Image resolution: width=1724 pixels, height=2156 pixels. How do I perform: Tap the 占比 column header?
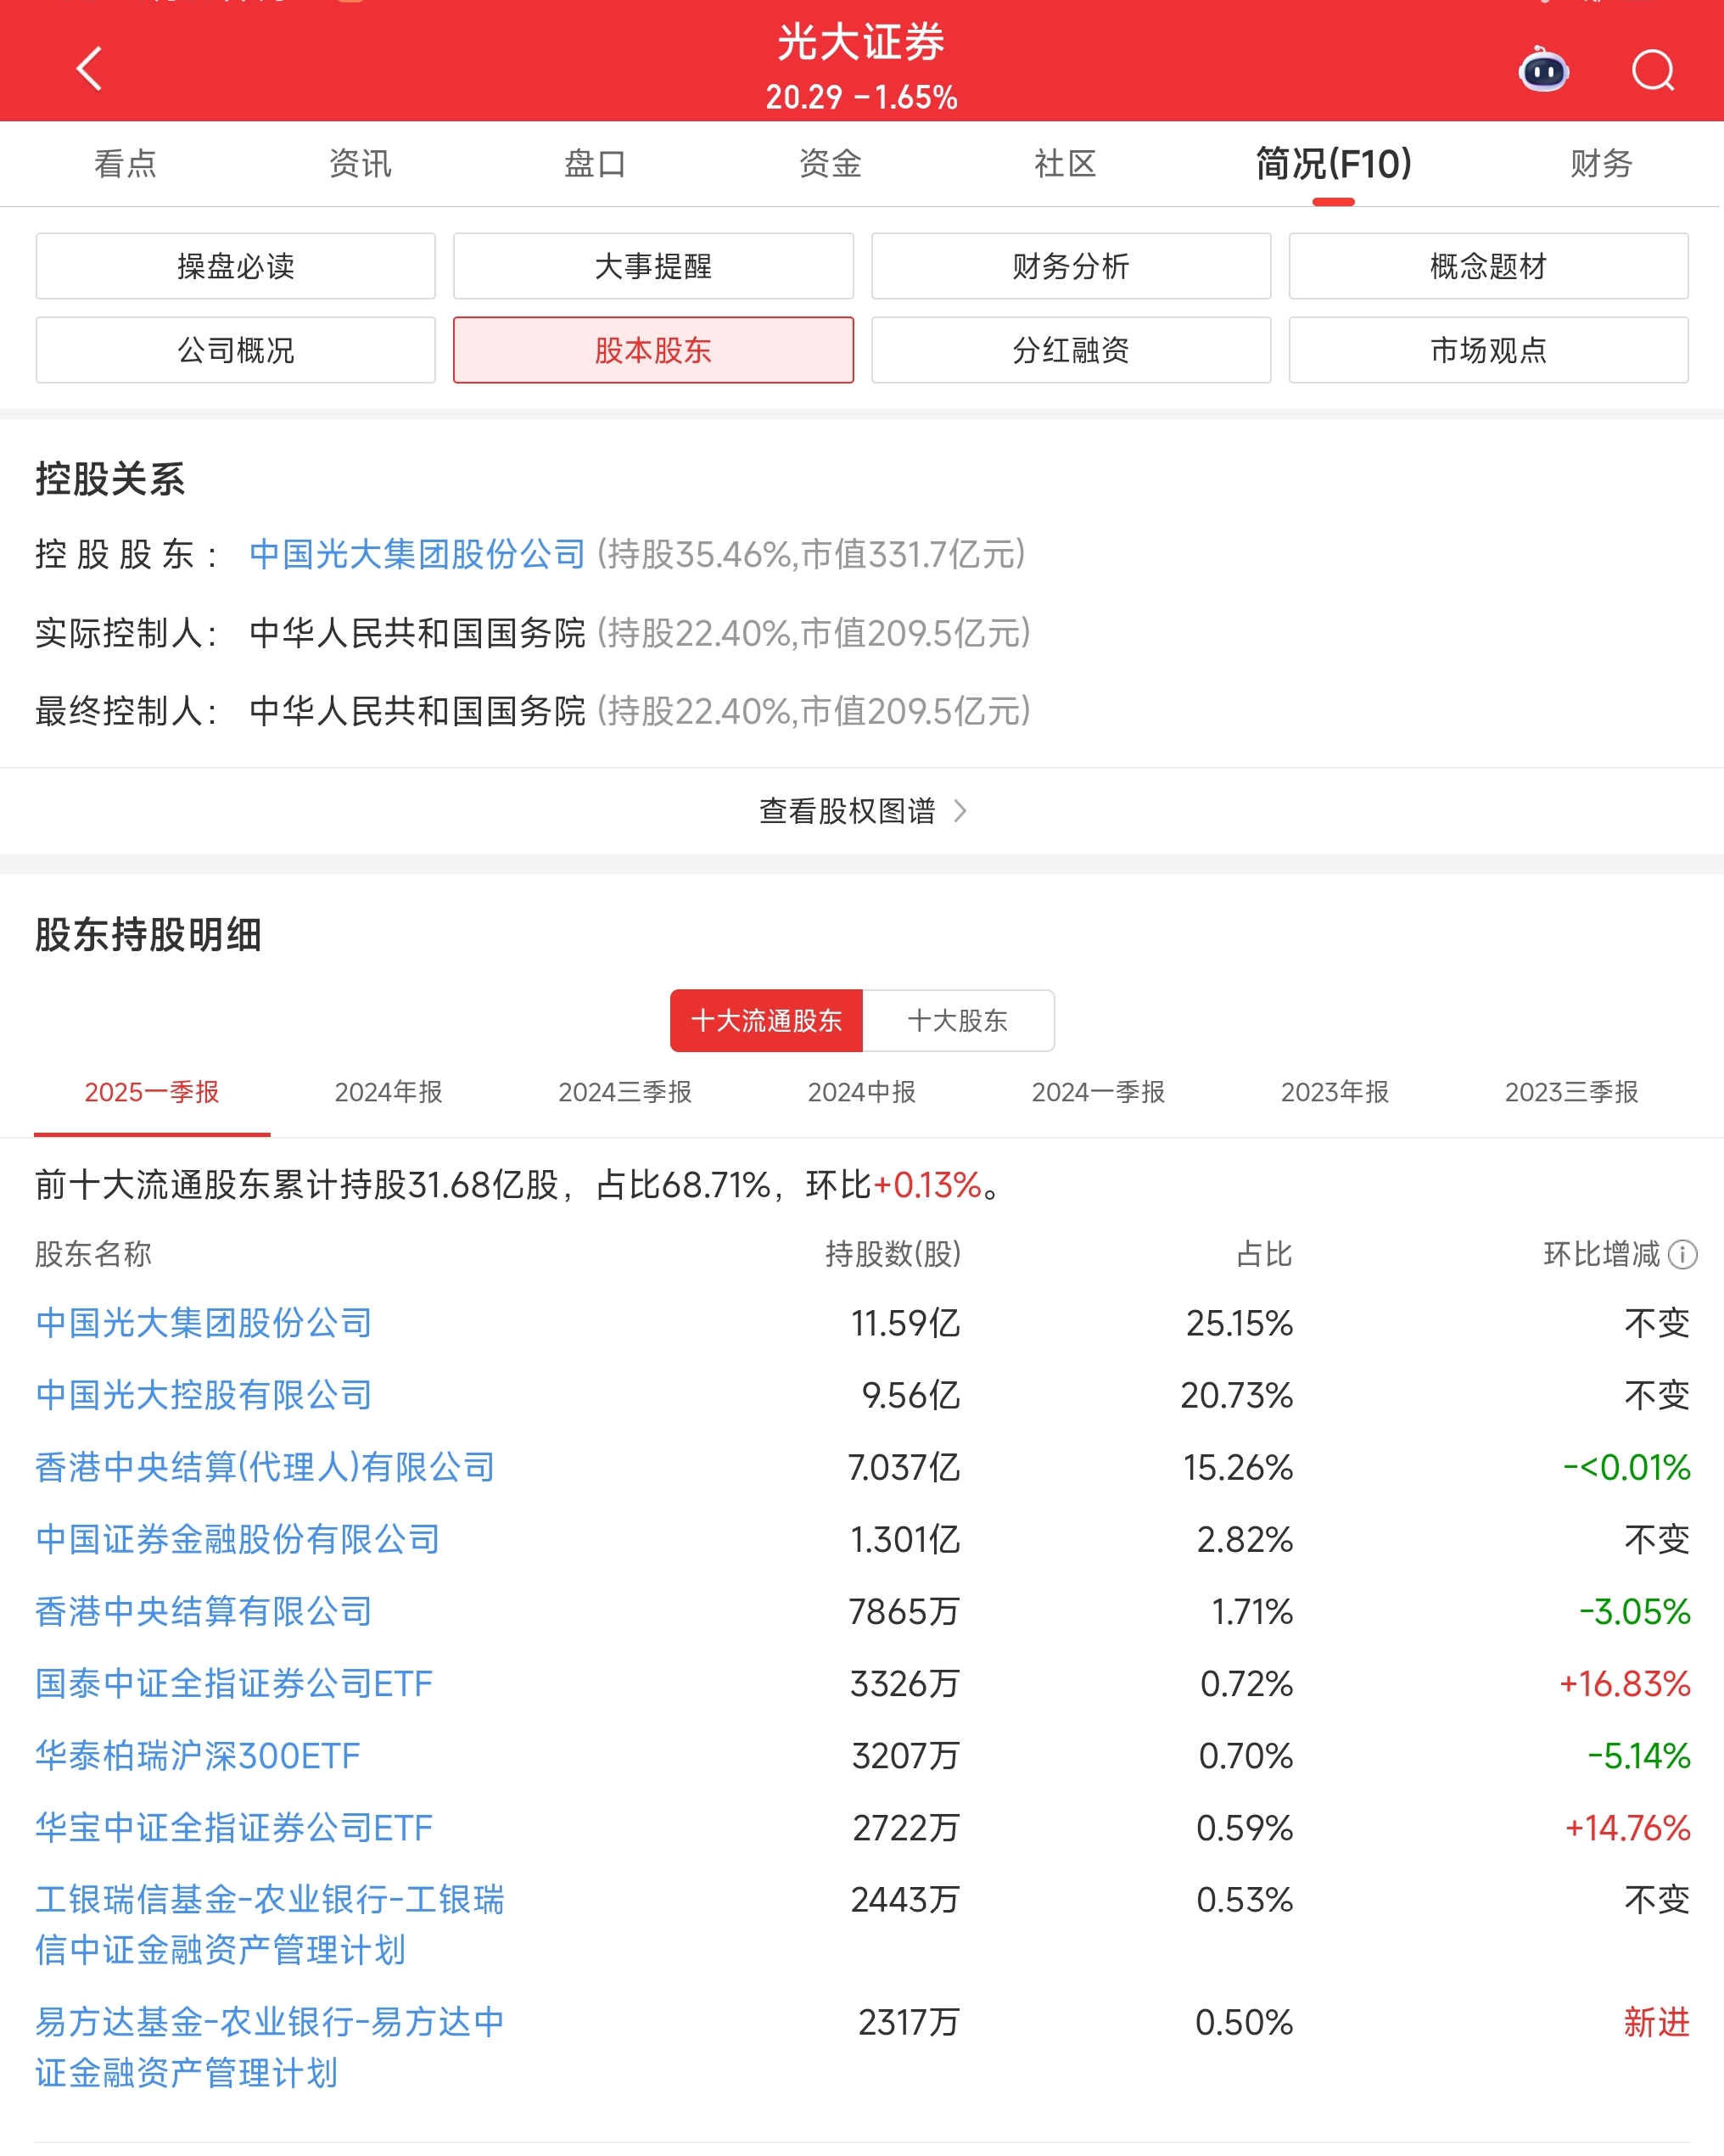(x=1264, y=1254)
